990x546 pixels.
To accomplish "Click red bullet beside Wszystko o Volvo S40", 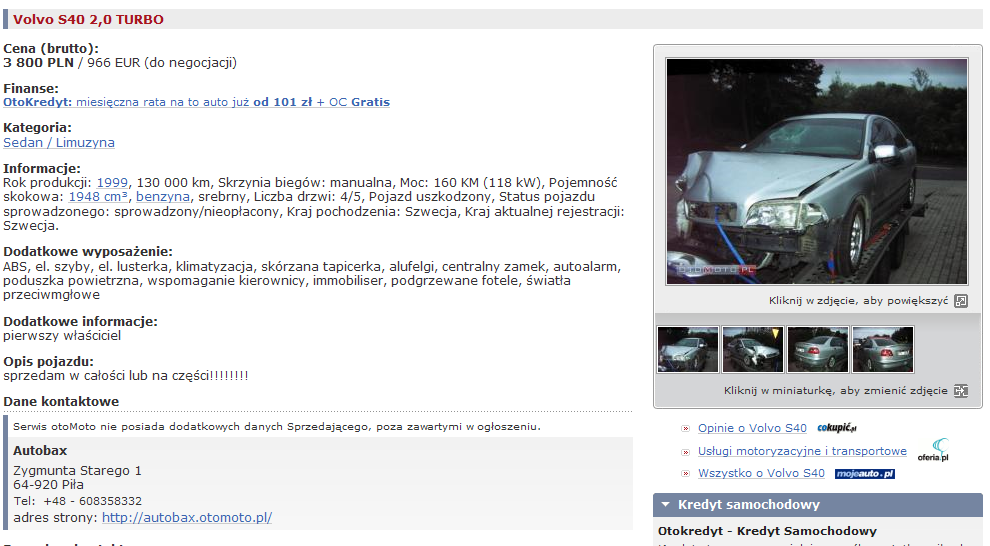I will click(x=686, y=473).
